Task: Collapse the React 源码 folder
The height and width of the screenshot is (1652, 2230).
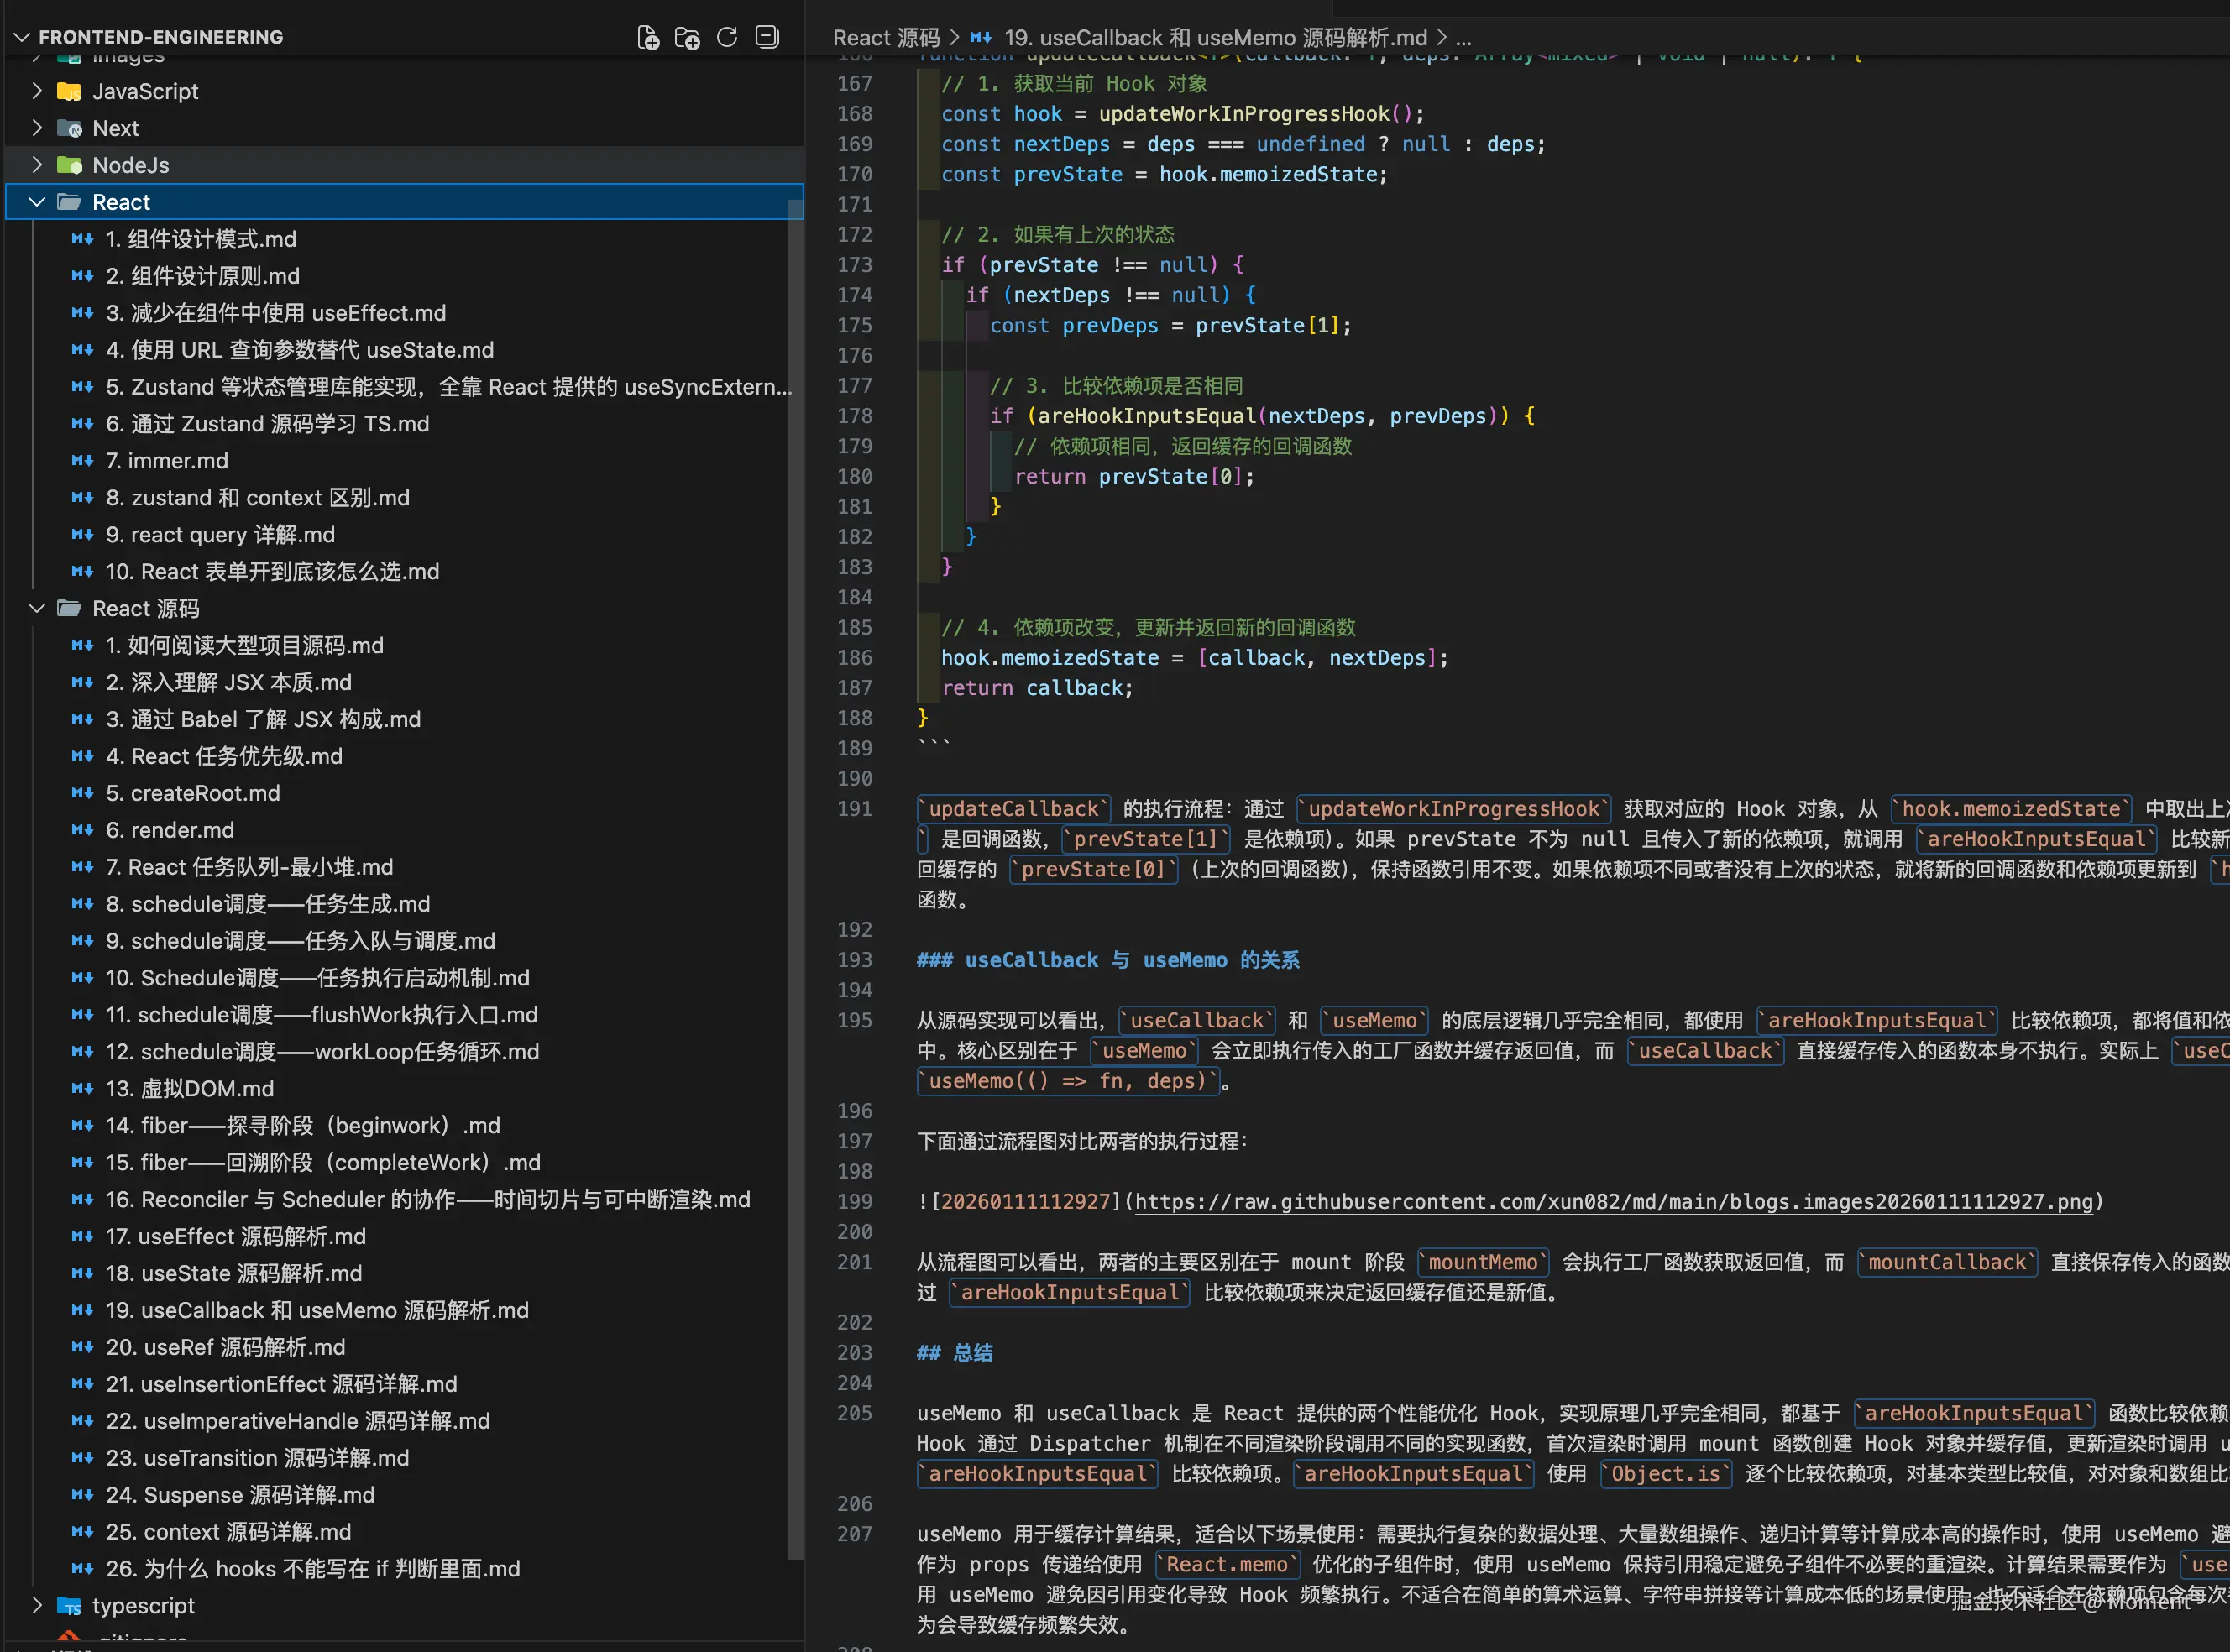Action: tap(37, 608)
